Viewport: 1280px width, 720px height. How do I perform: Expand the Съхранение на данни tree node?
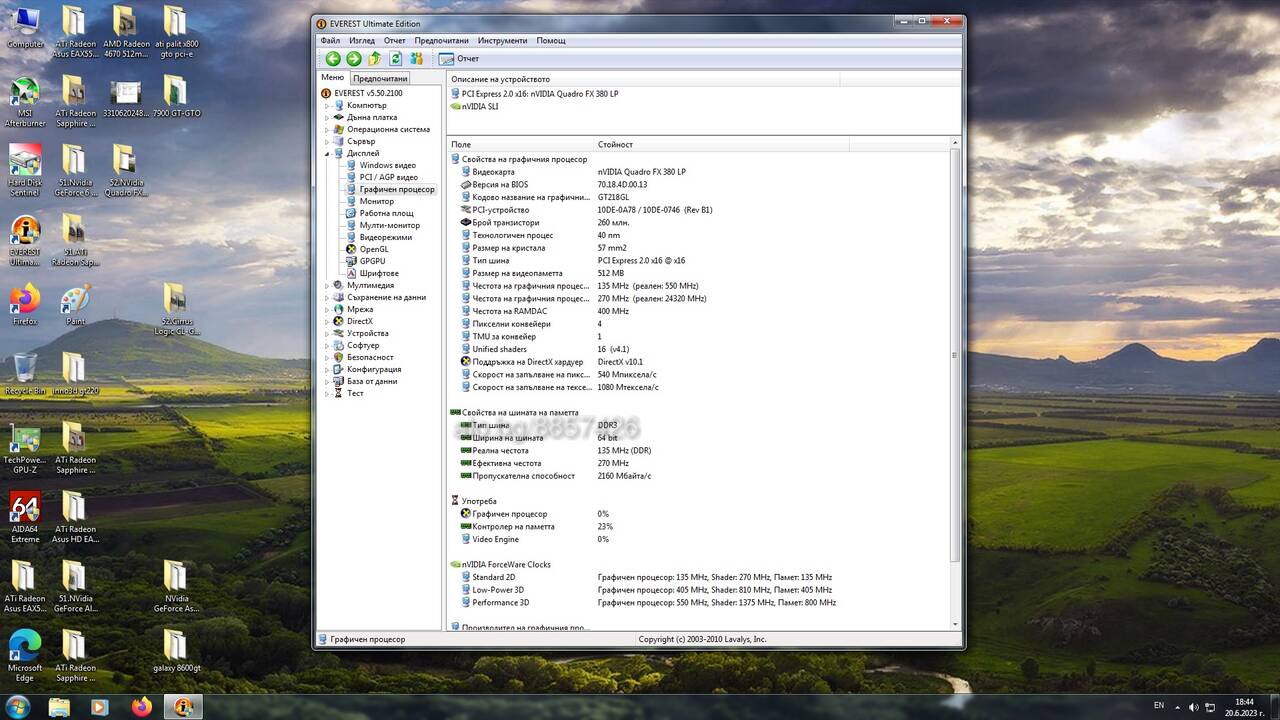[x=326, y=297]
